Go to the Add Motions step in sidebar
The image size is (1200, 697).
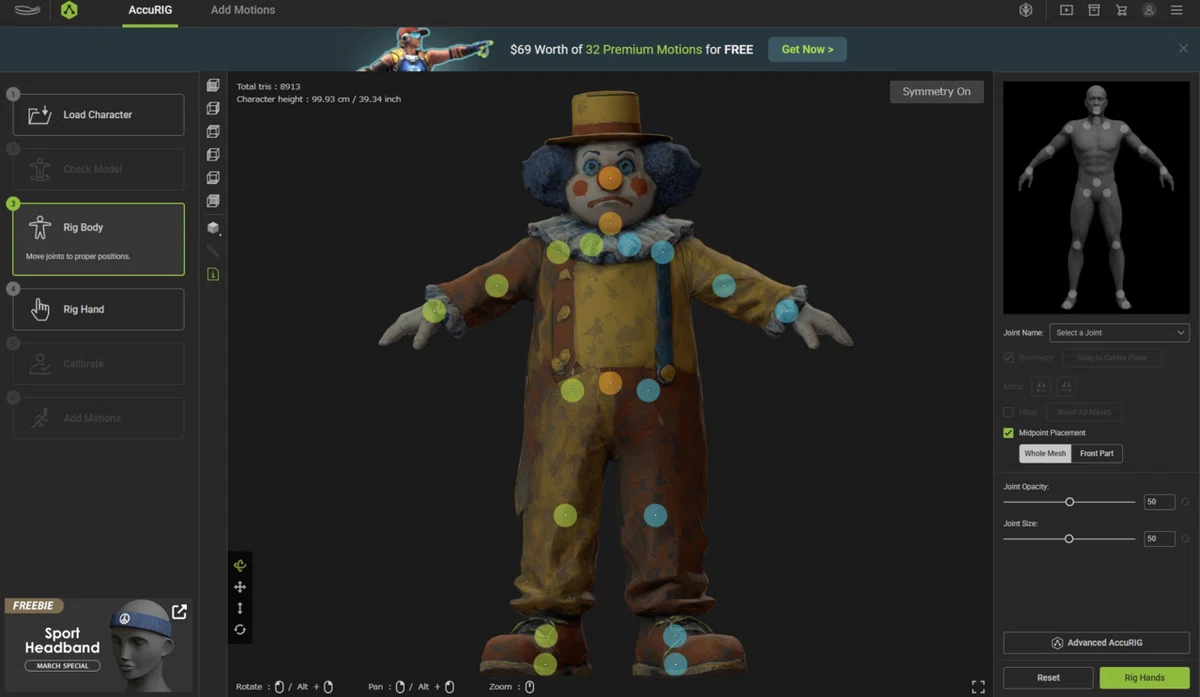[x=98, y=418]
